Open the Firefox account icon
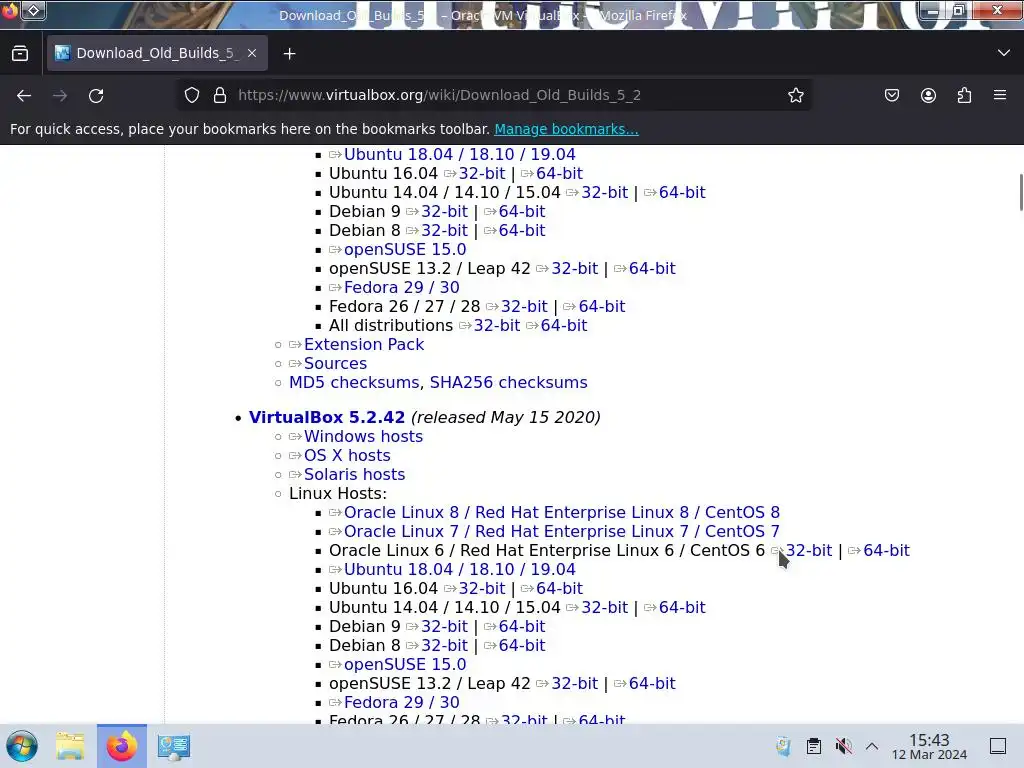 (928, 95)
